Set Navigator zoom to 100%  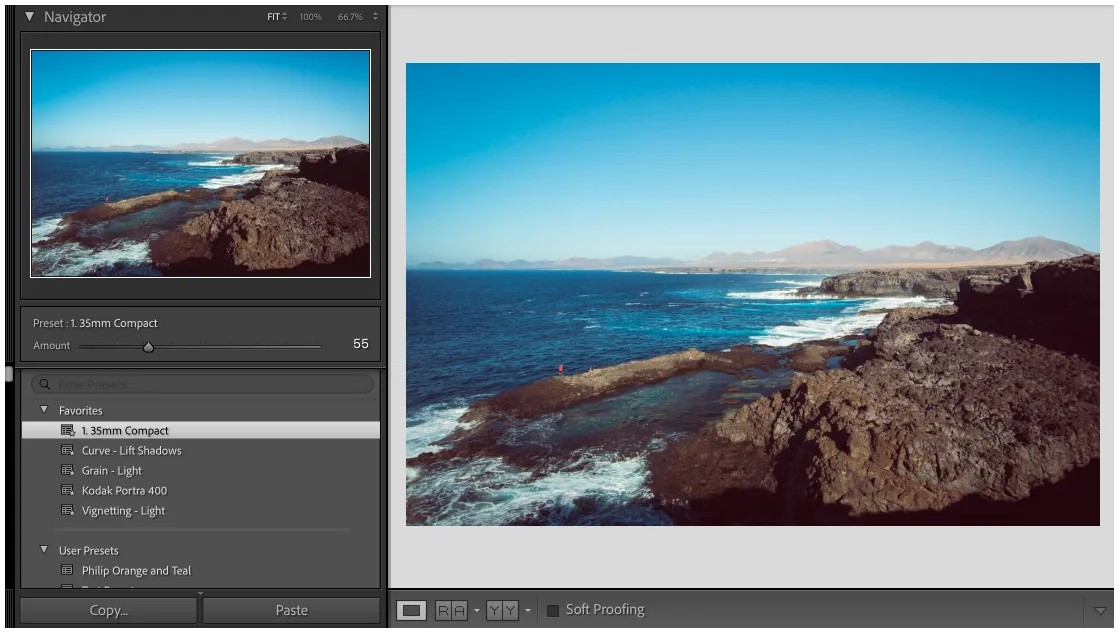[x=310, y=16]
